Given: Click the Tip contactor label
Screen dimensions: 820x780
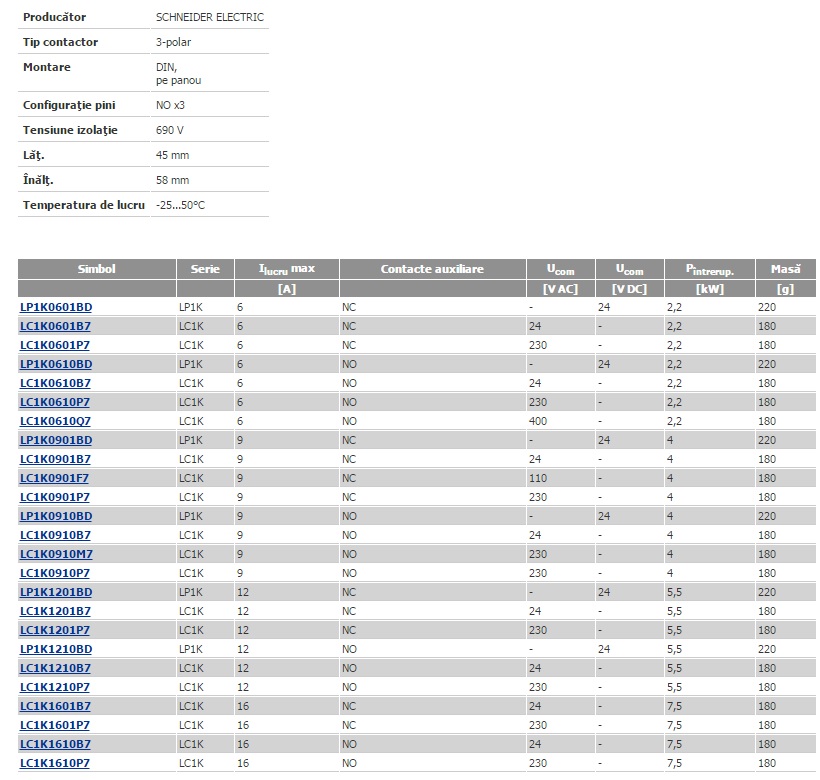Looking at the screenshot, I should point(60,42).
